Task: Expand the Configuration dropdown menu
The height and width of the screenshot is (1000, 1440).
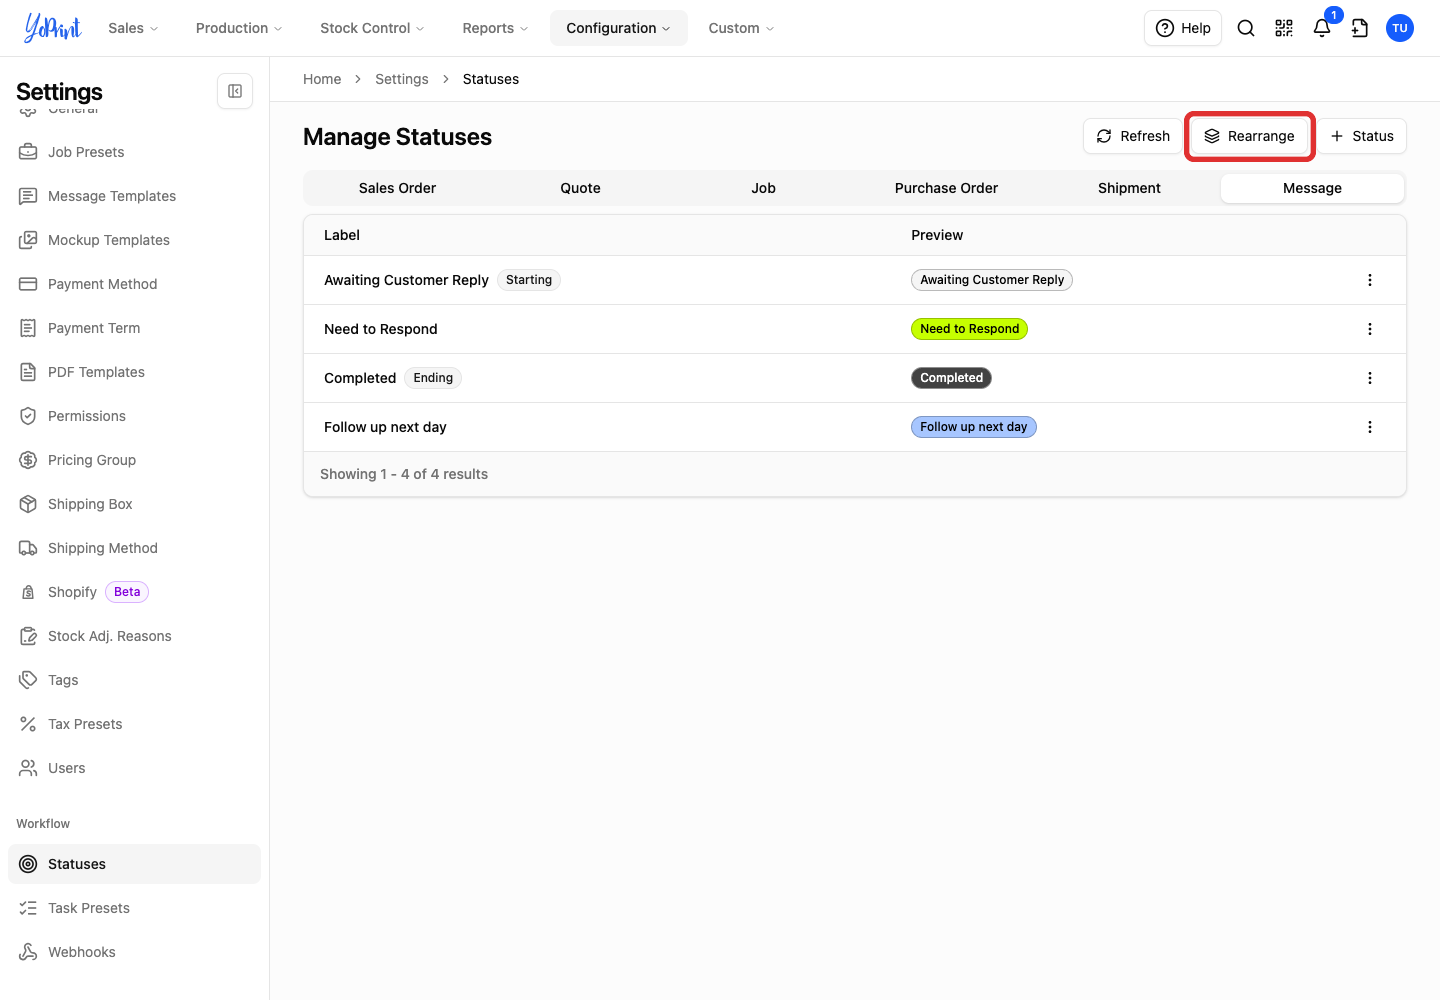Action: tap(618, 28)
